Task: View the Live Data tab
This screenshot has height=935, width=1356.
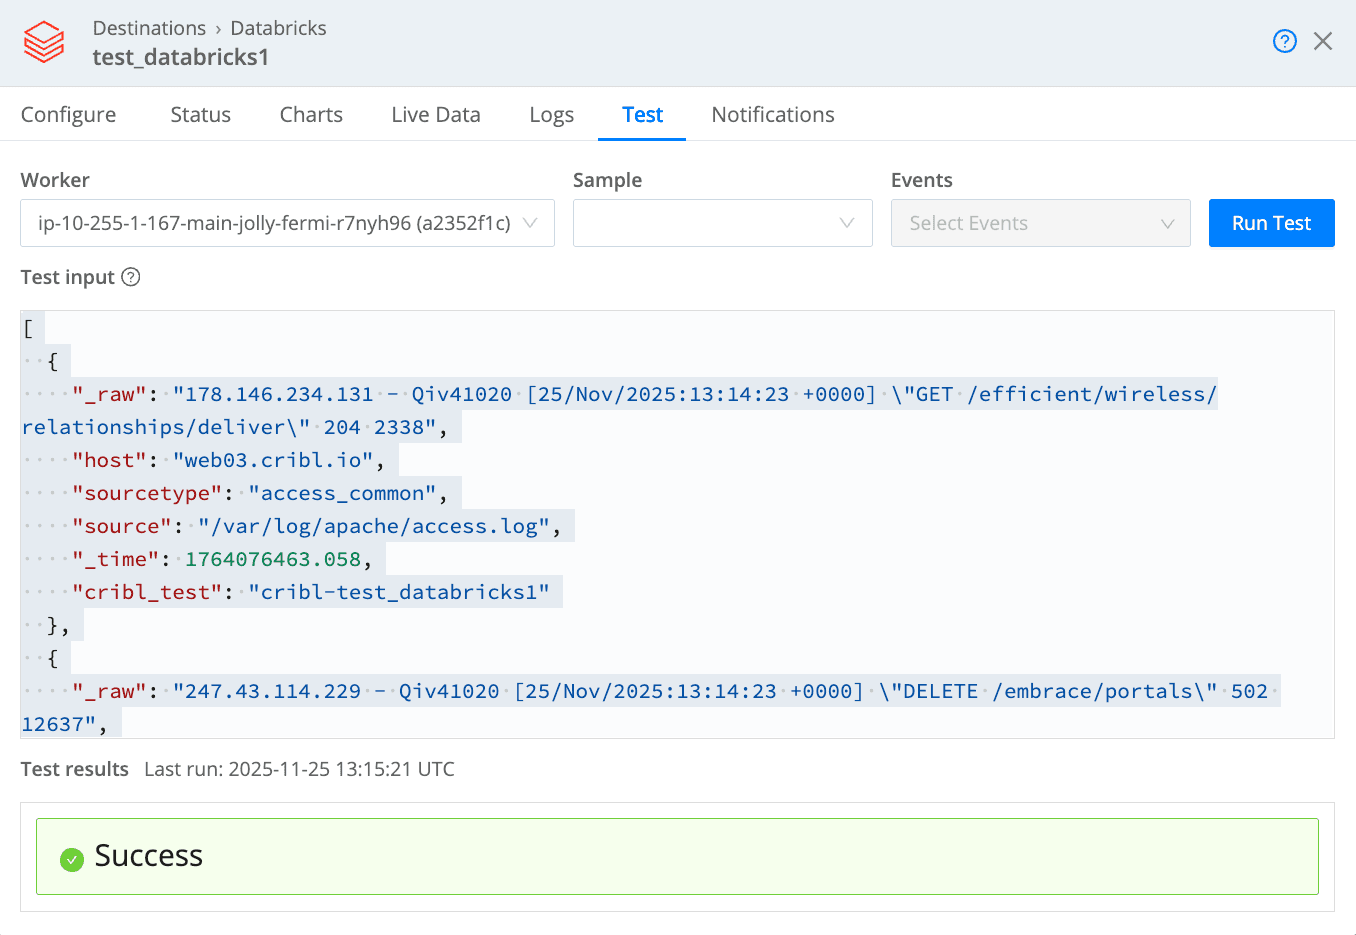Action: point(436,115)
